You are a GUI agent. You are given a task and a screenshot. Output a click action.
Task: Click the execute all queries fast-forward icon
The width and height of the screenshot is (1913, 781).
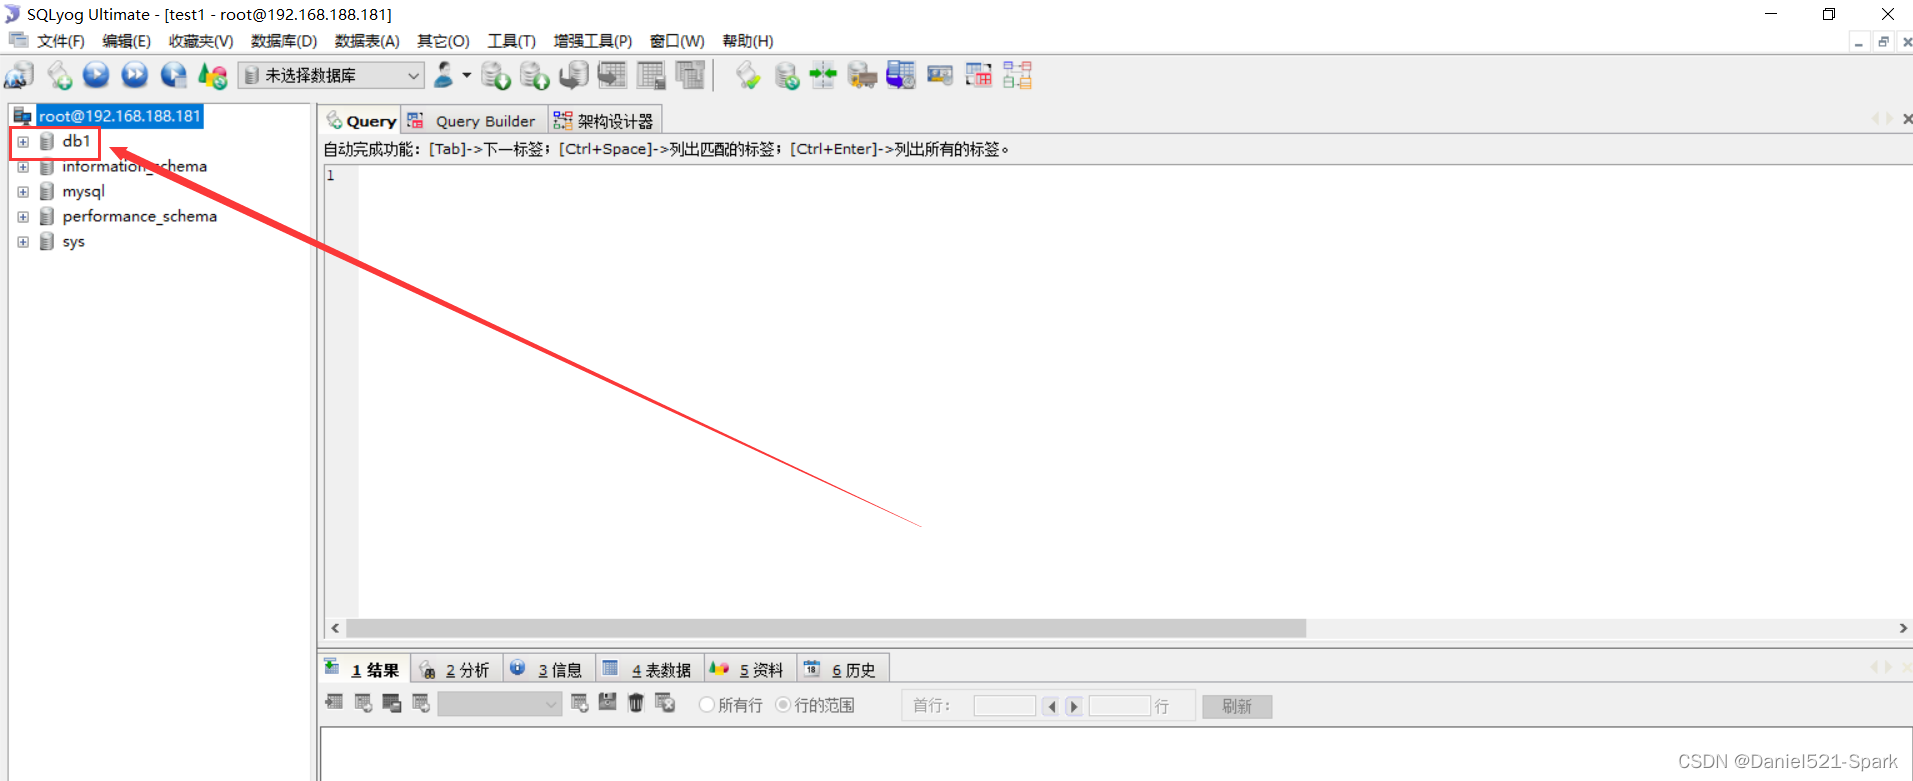(135, 75)
